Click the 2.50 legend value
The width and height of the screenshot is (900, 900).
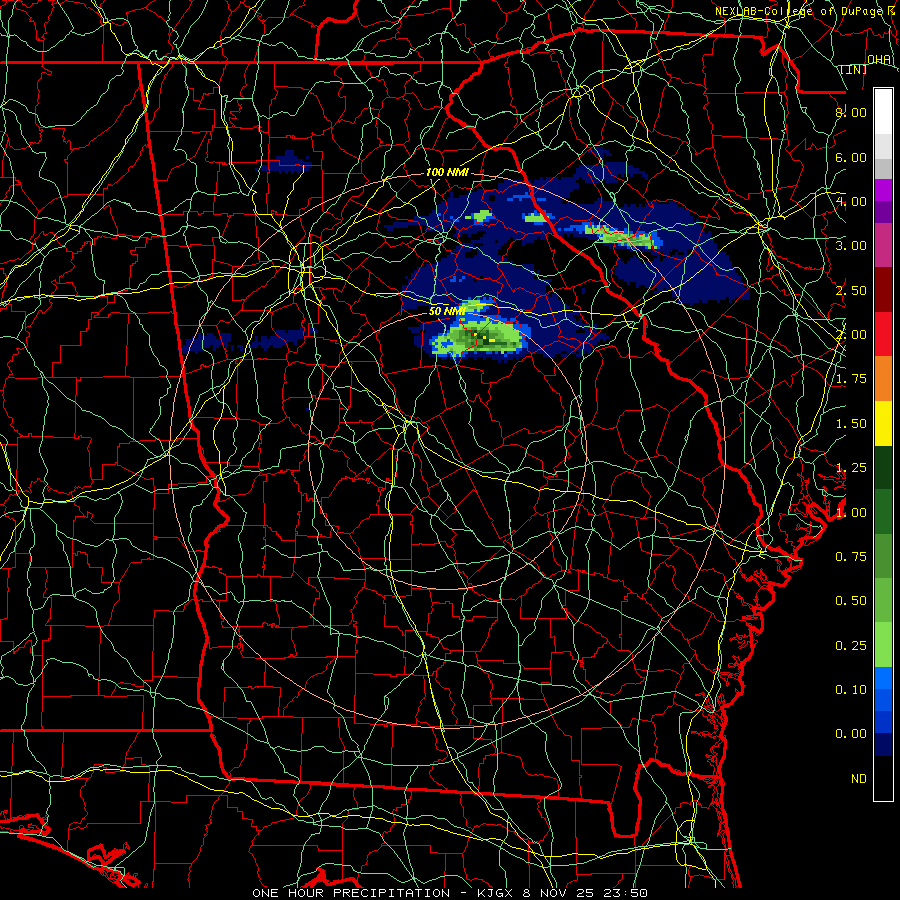[x=851, y=290]
